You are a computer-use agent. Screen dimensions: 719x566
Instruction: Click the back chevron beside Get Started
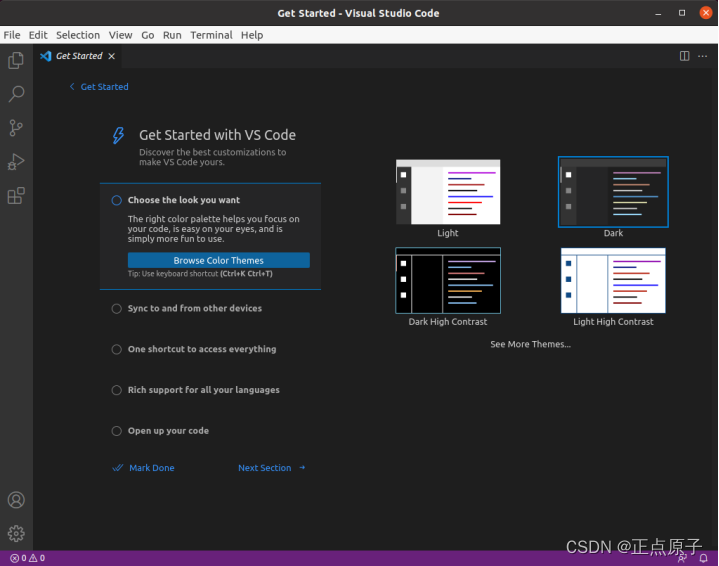tap(72, 86)
